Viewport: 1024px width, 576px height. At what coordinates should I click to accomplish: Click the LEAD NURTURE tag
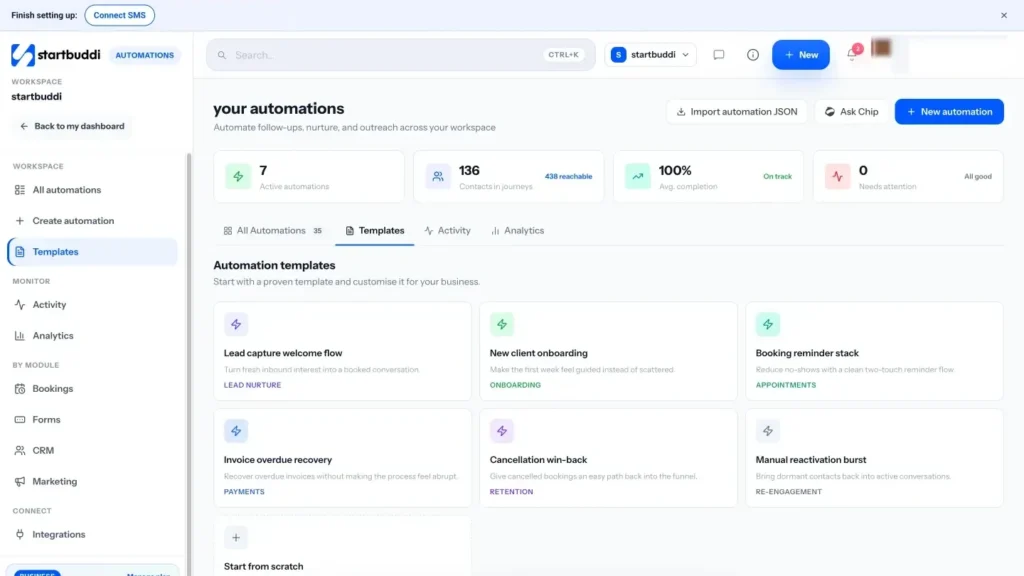click(x=252, y=385)
